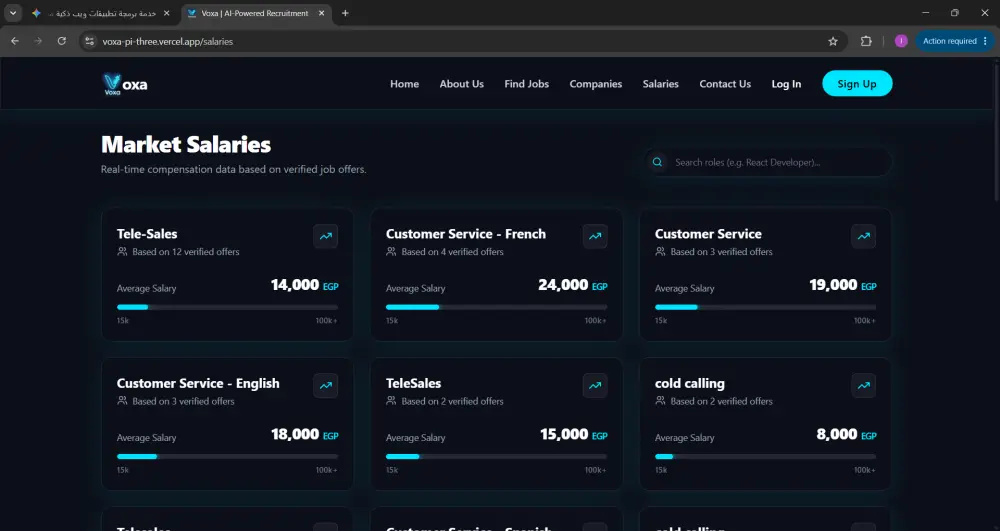The height and width of the screenshot is (531, 1000).
Task: Click the Search roles input field
Action: pos(768,163)
